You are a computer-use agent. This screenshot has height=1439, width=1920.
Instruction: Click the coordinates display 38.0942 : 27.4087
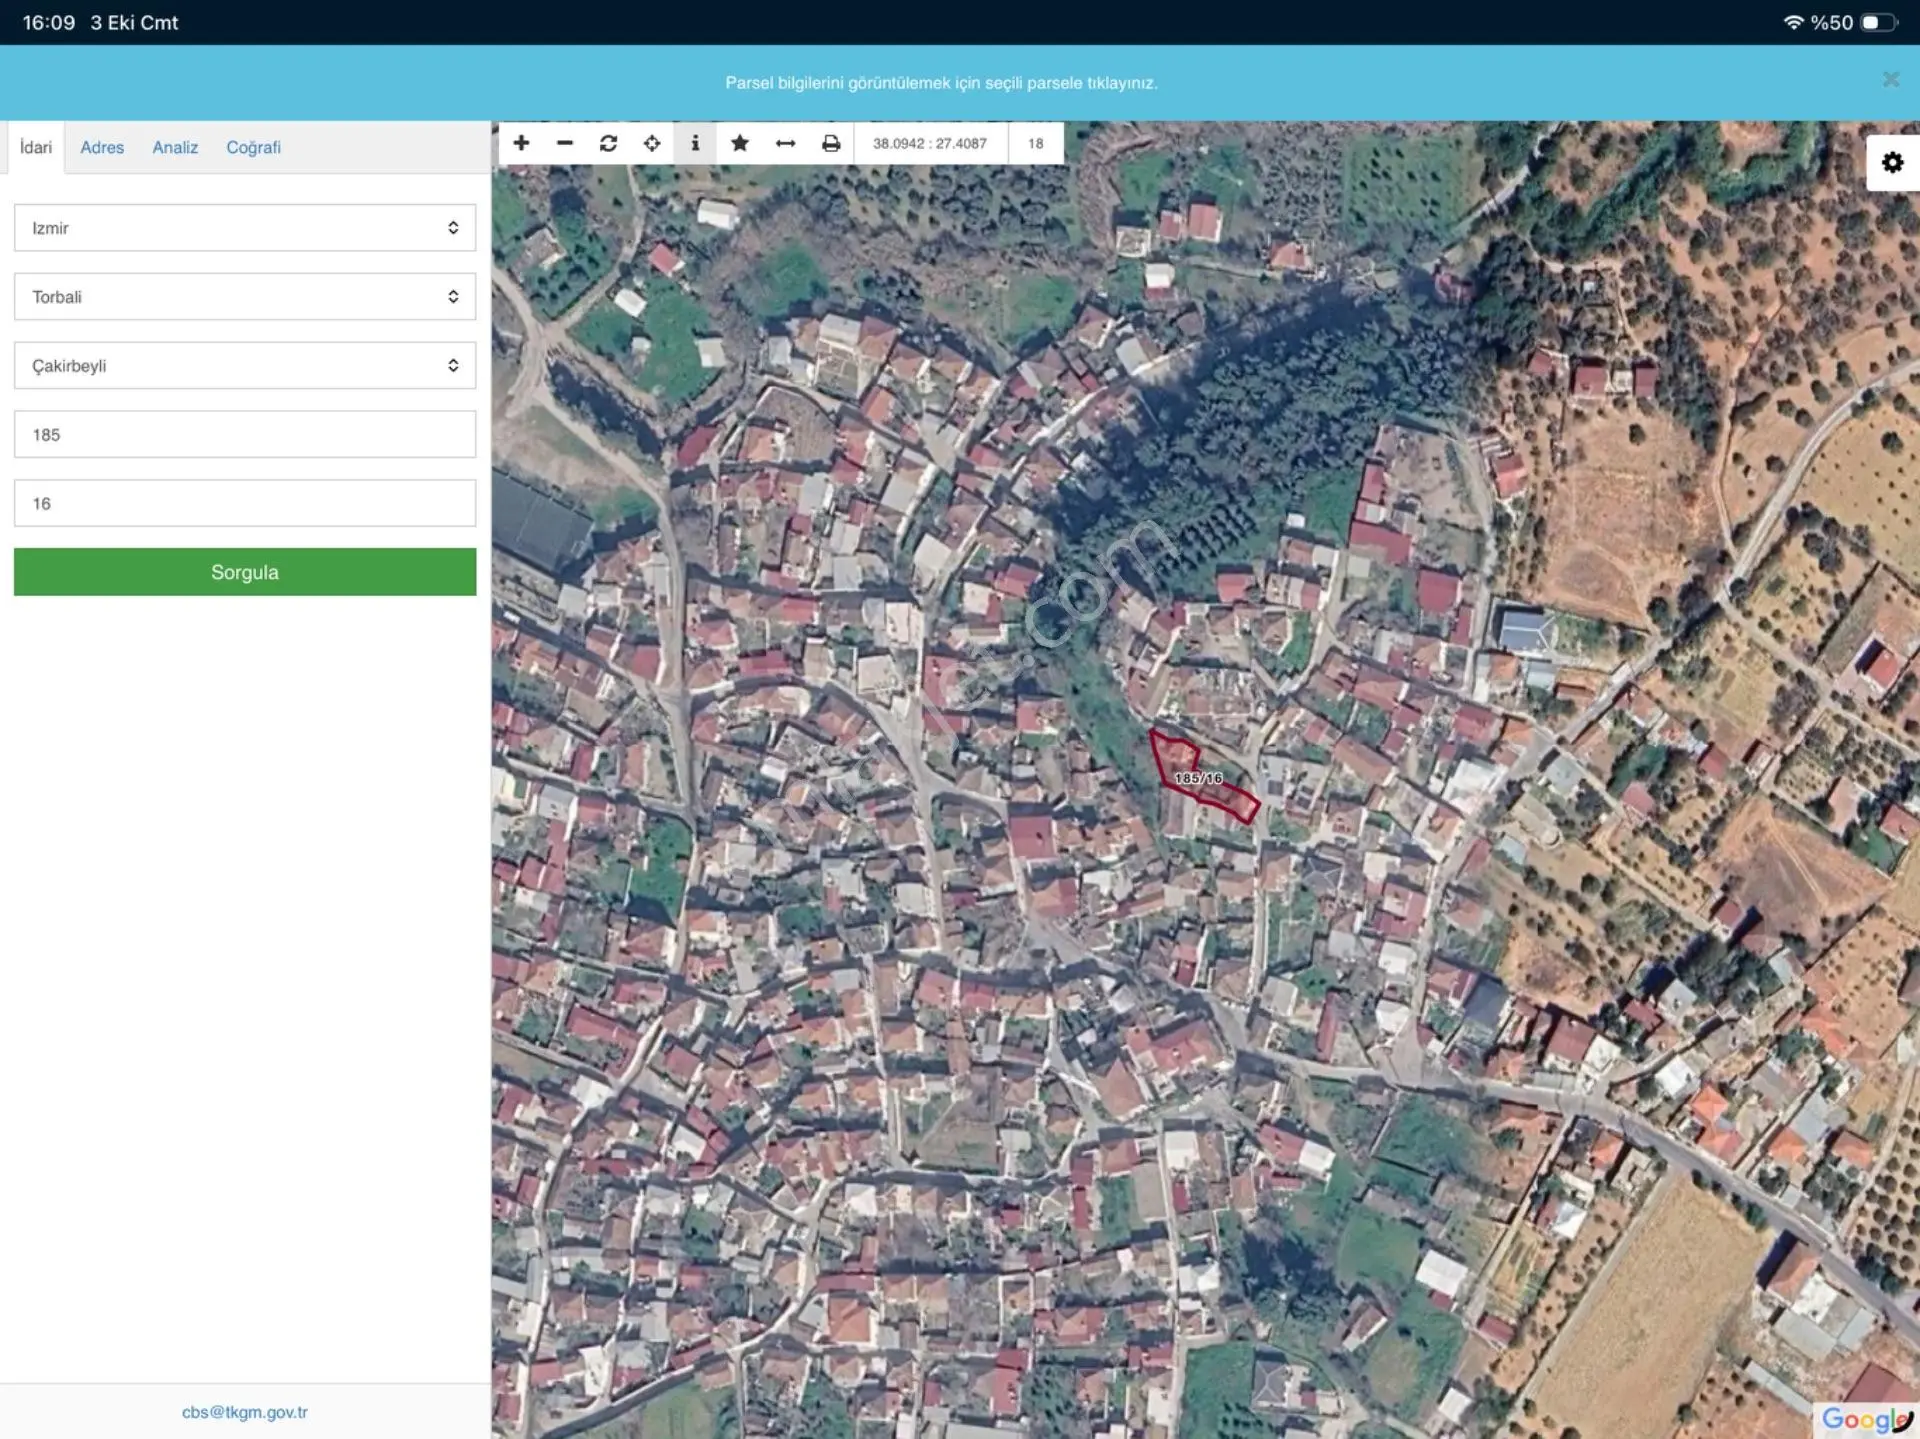pos(930,143)
